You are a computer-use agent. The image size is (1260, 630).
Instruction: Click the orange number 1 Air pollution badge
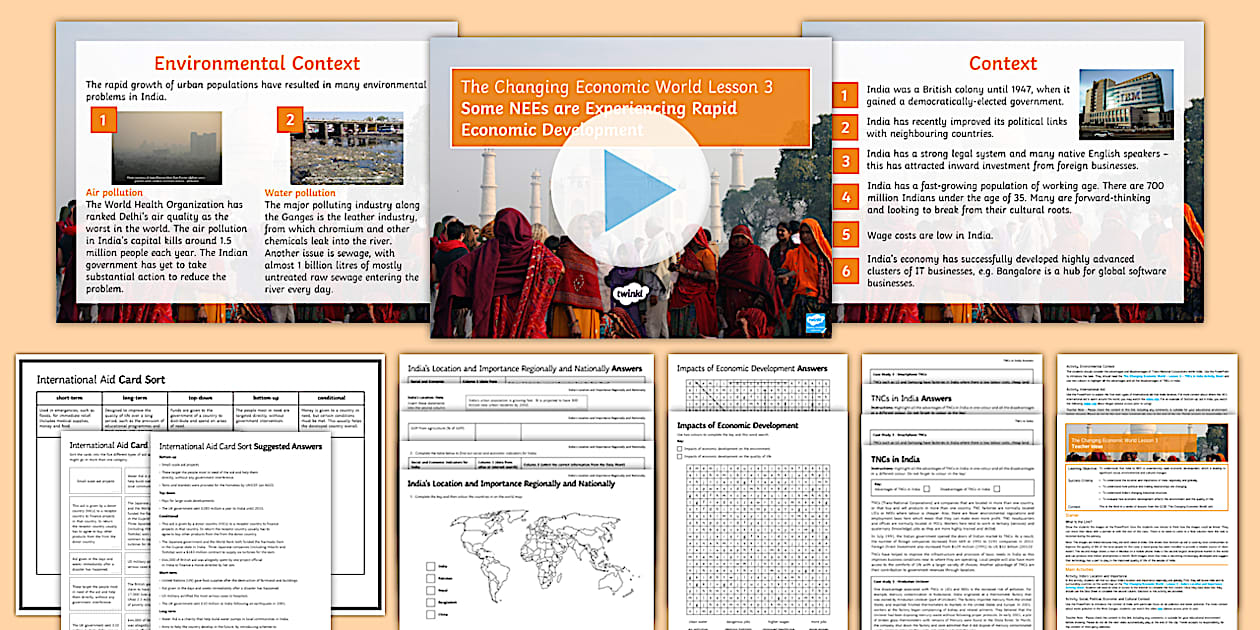point(103,122)
